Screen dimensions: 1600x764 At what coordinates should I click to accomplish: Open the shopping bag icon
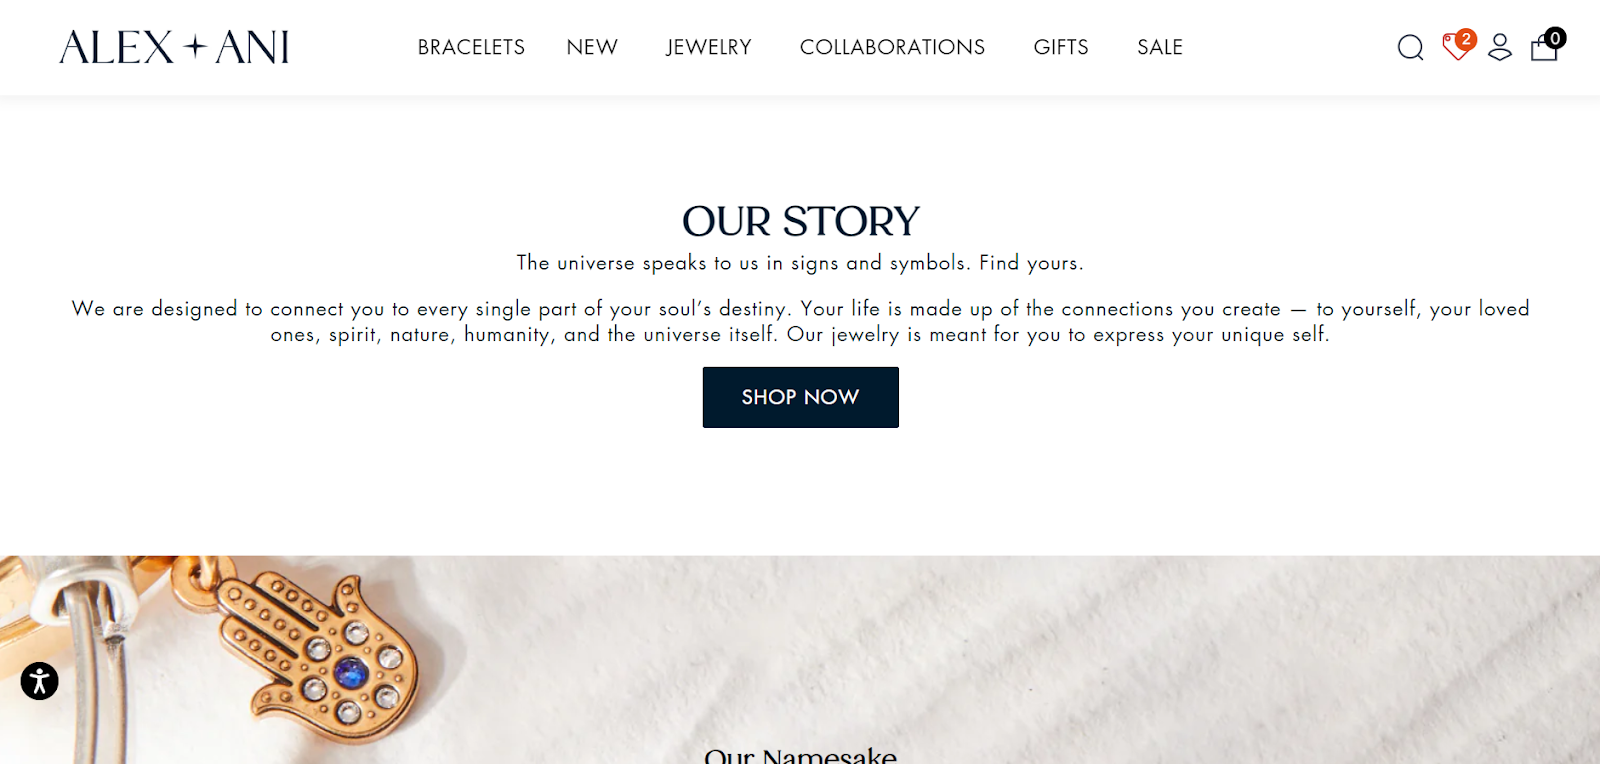point(1544,48)
